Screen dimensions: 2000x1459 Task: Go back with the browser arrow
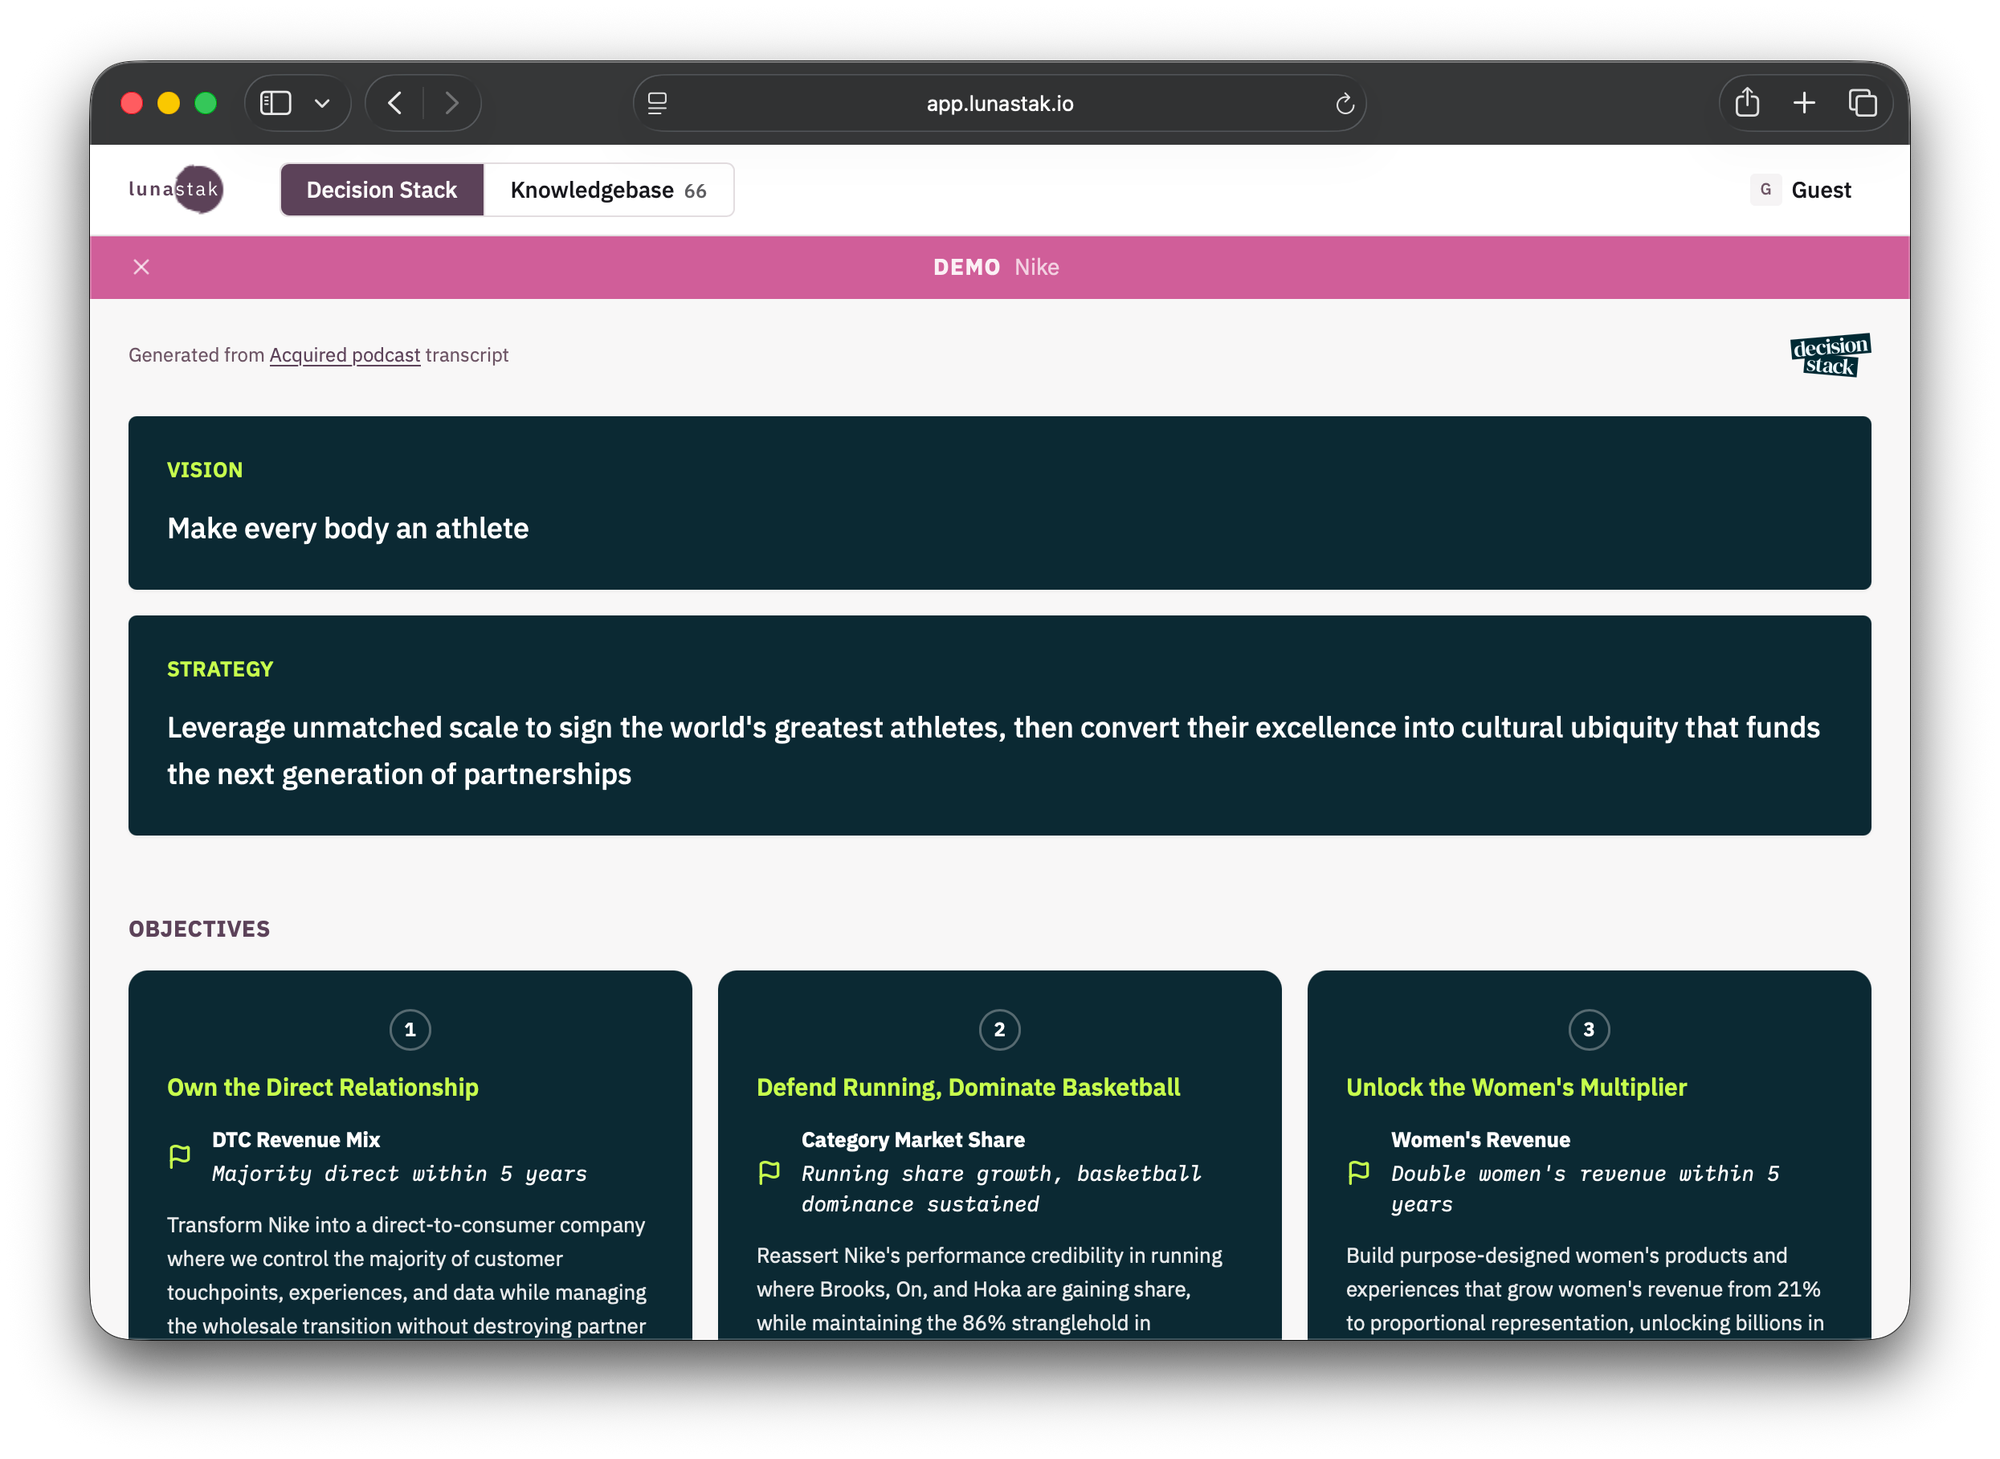pyautogui.click(x=395, y=103)
